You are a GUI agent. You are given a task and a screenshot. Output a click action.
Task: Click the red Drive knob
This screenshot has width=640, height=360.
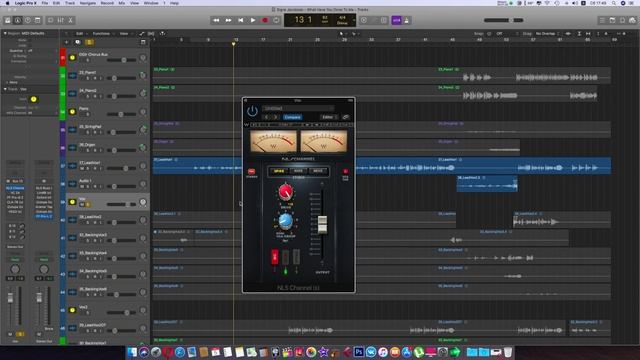click(286, 192)
